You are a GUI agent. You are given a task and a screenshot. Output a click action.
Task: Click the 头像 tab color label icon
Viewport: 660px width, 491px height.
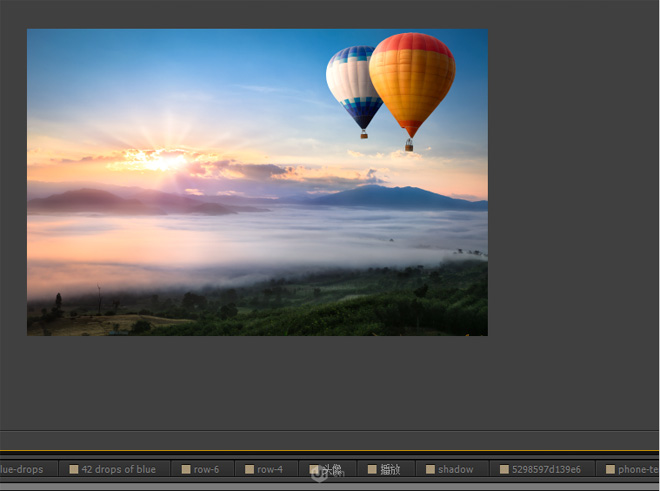314,469
